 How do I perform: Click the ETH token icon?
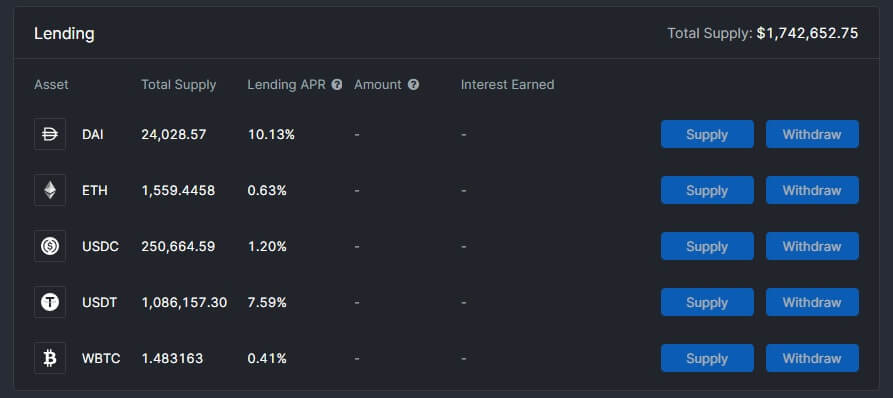[x=50, y=190]
